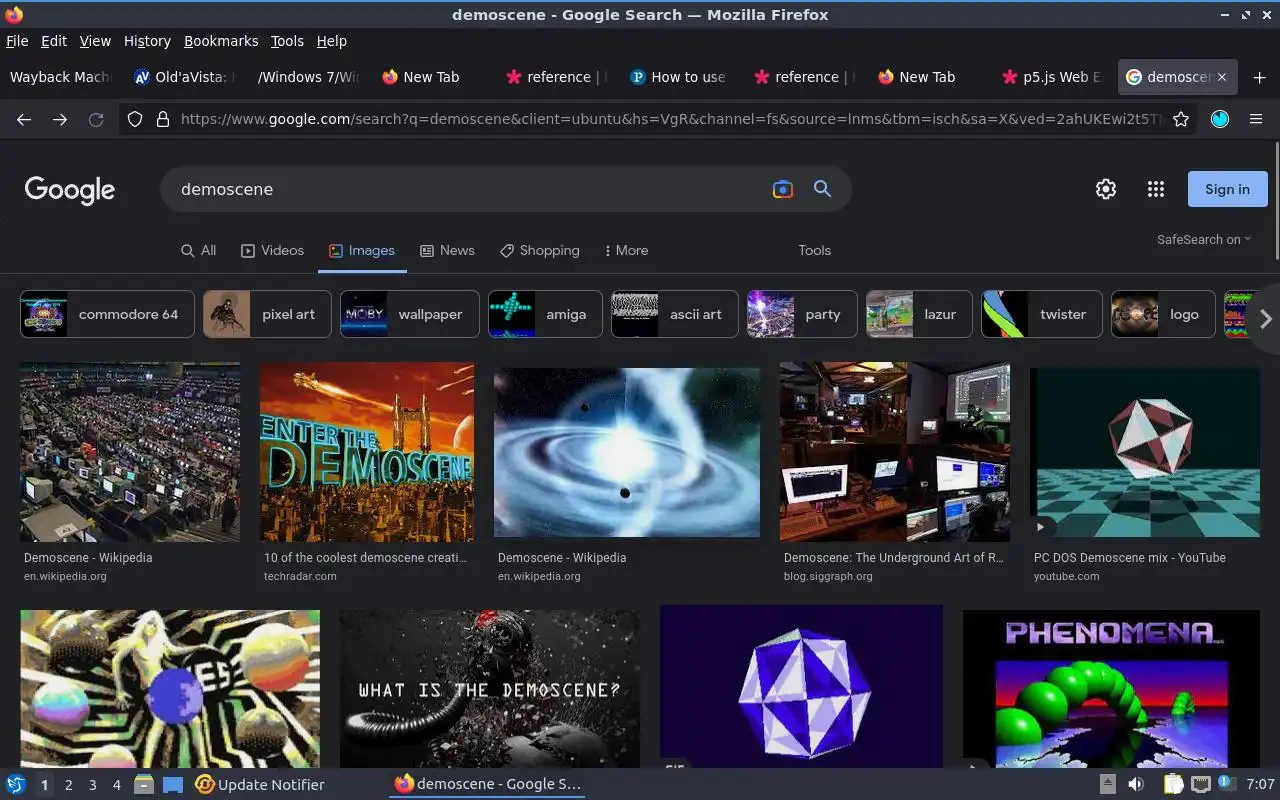The image size is (1280, 800).
Task: Filter by commodore 64 chip
Action: 107,314
